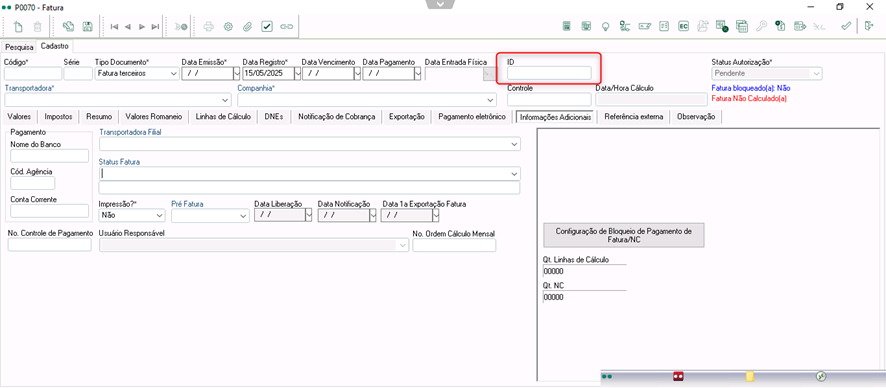
Task: Click the paperclip attachment icon
Action: 247,27
